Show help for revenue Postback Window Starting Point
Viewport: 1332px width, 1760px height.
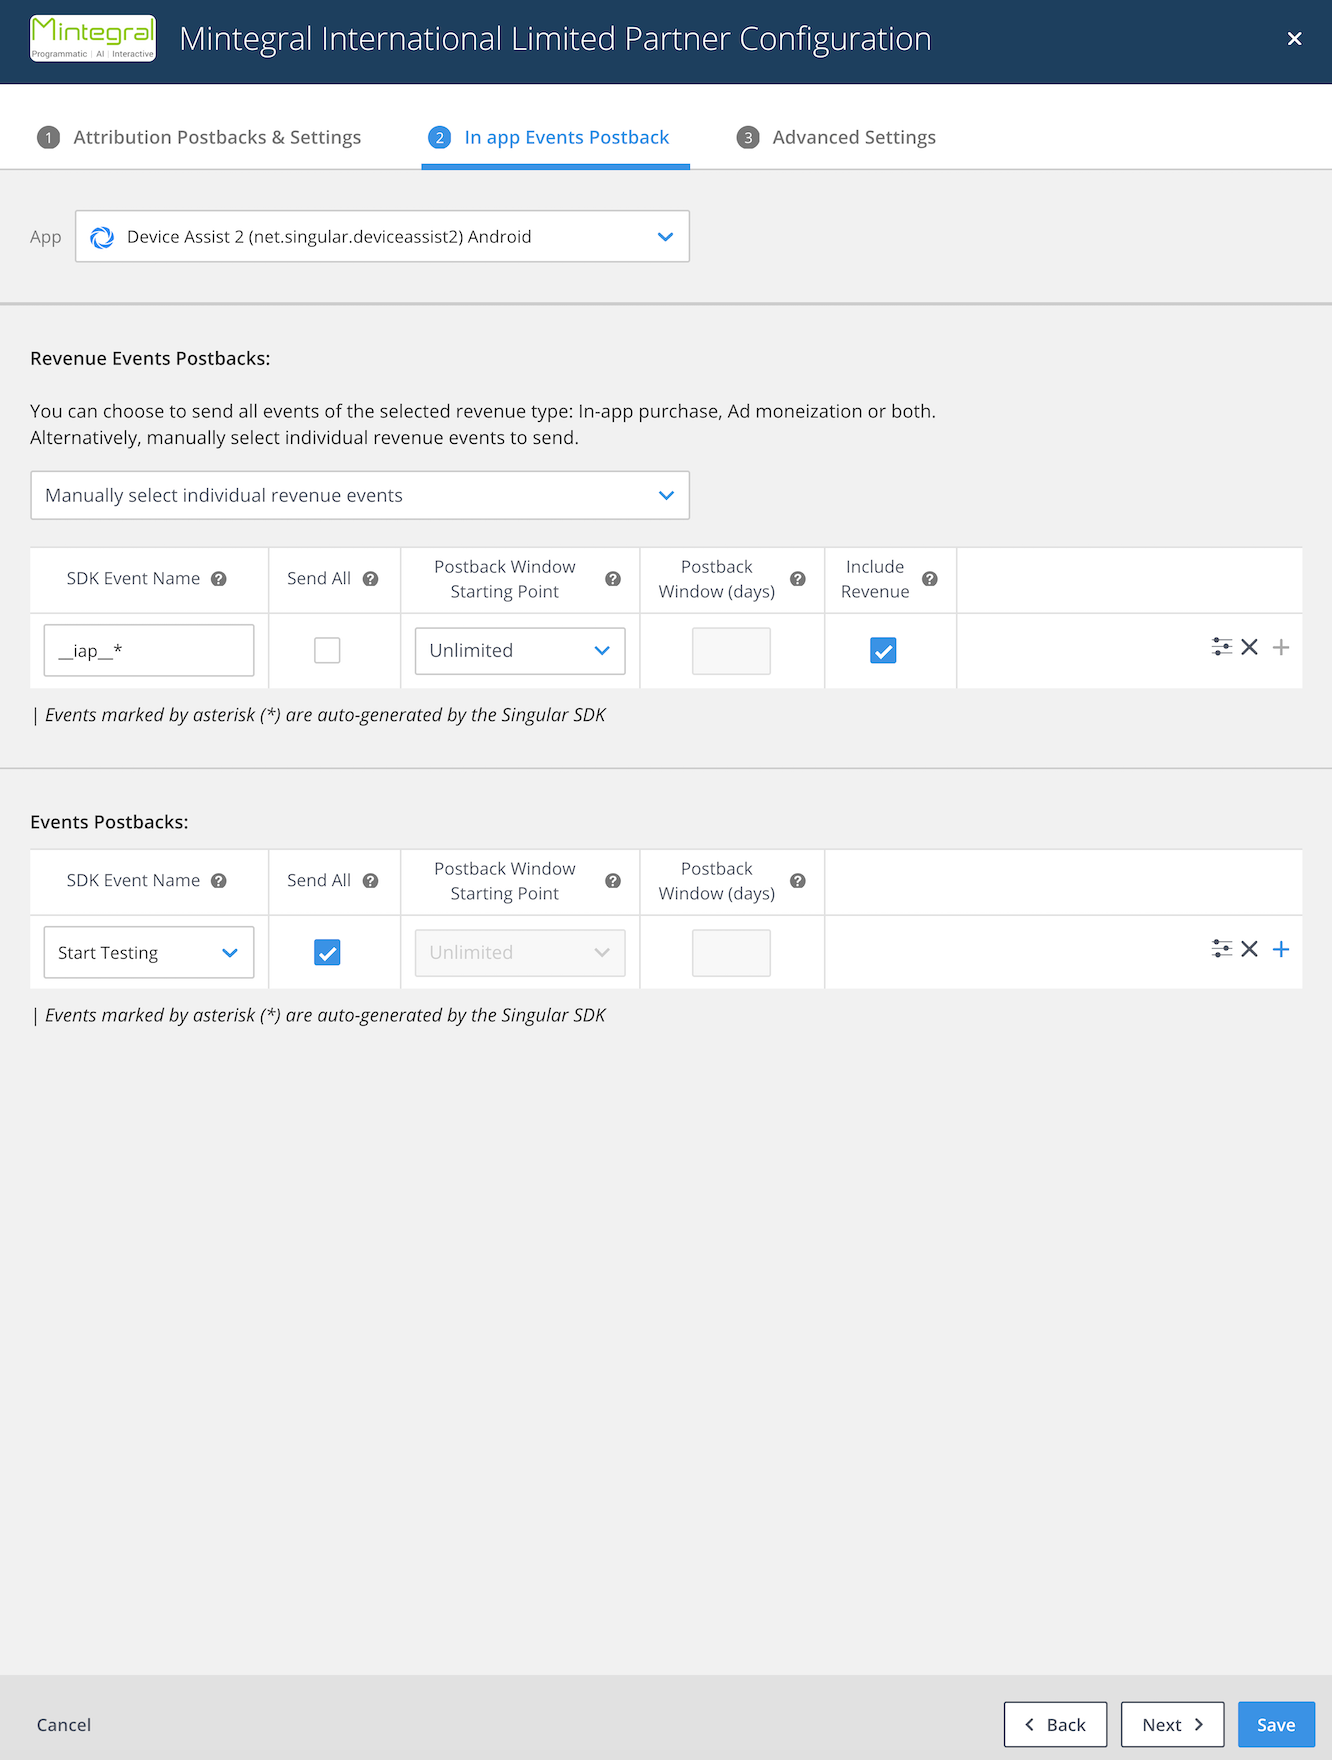click(613, 579)
